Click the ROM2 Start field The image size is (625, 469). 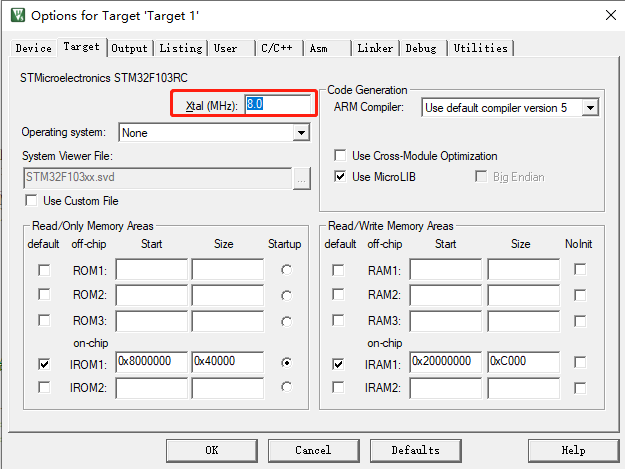151,295
